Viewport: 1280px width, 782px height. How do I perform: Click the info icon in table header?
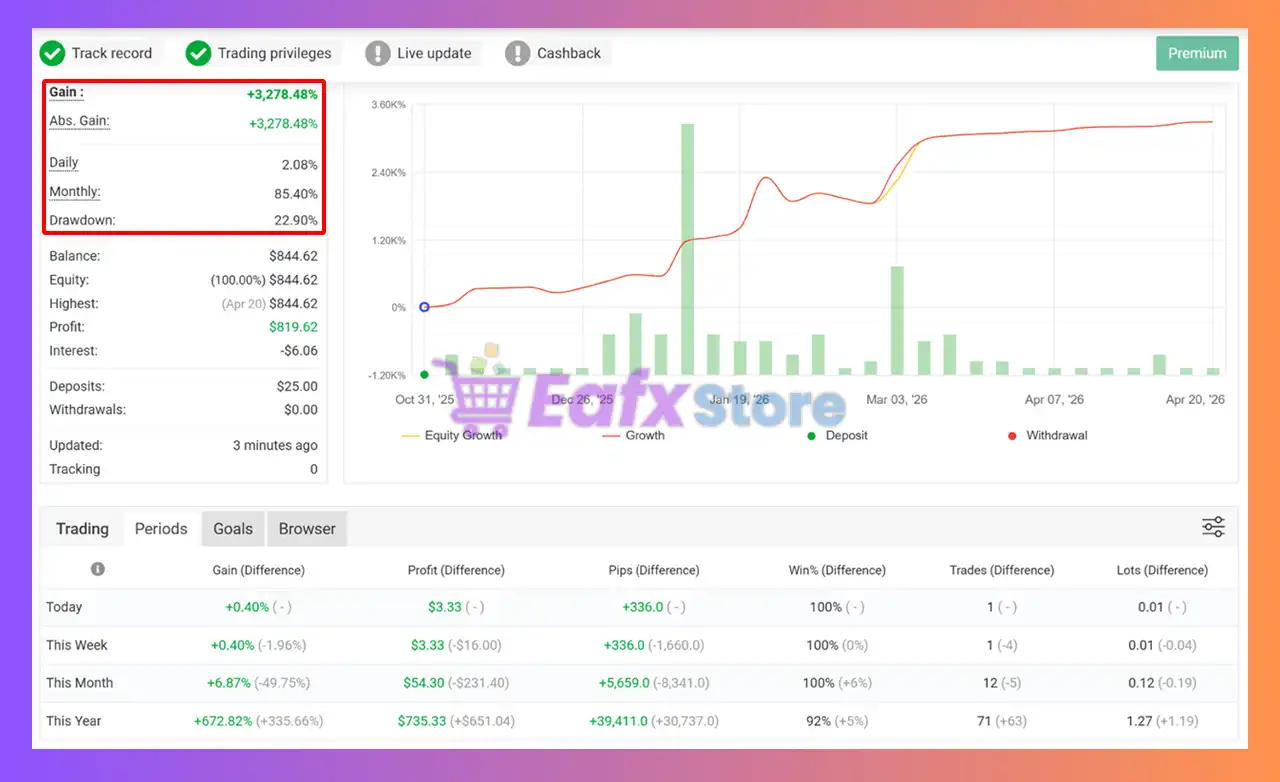coord(98,569)
